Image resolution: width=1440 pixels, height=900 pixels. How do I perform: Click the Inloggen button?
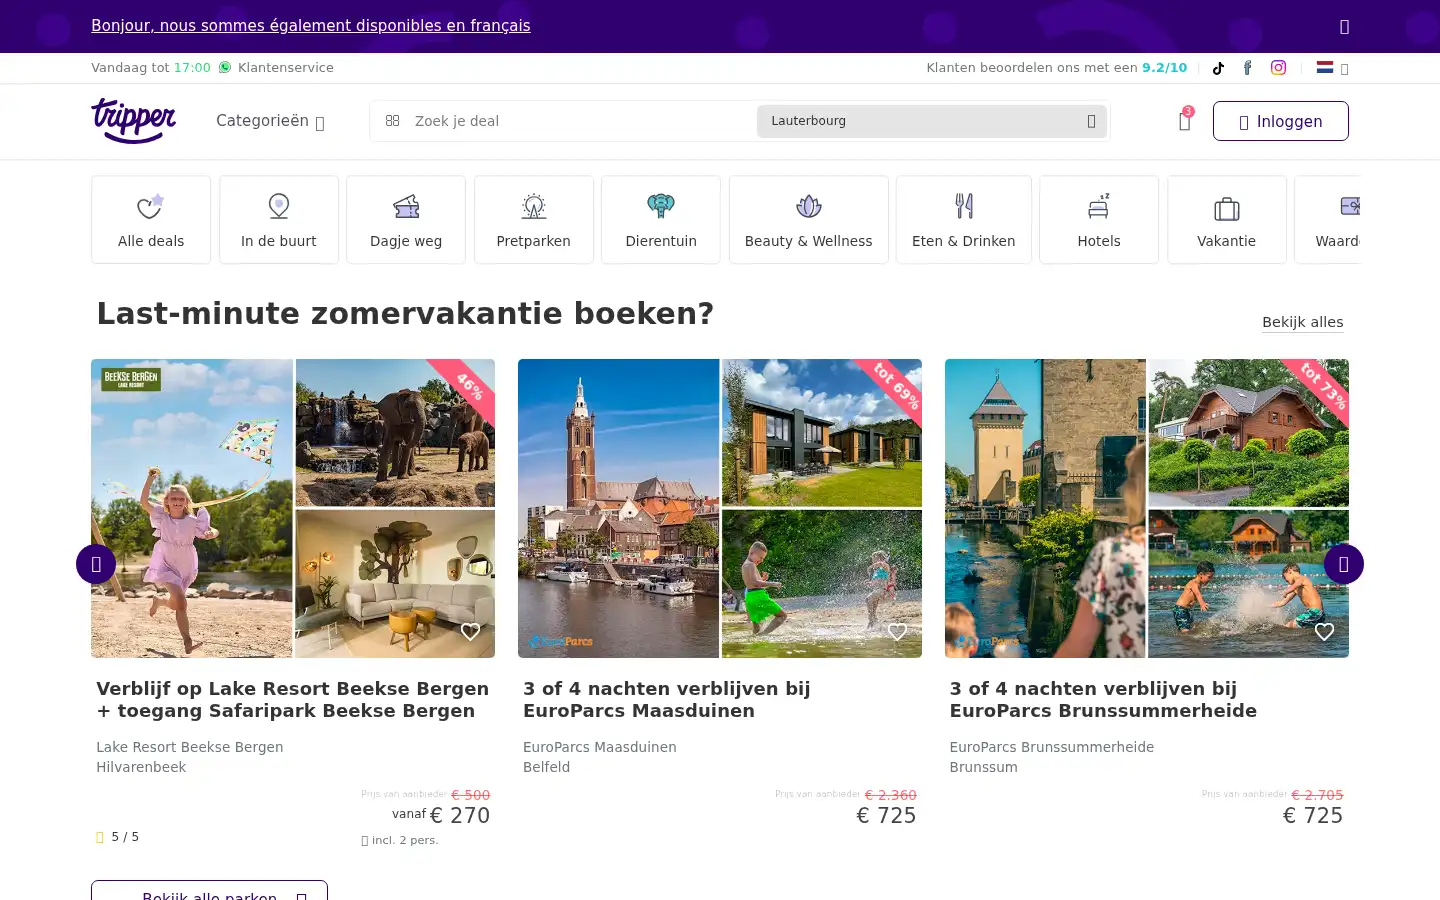[1280, 121]
